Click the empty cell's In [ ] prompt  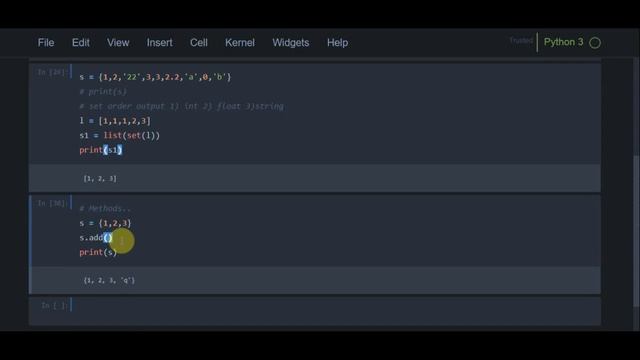click(54, 305)
